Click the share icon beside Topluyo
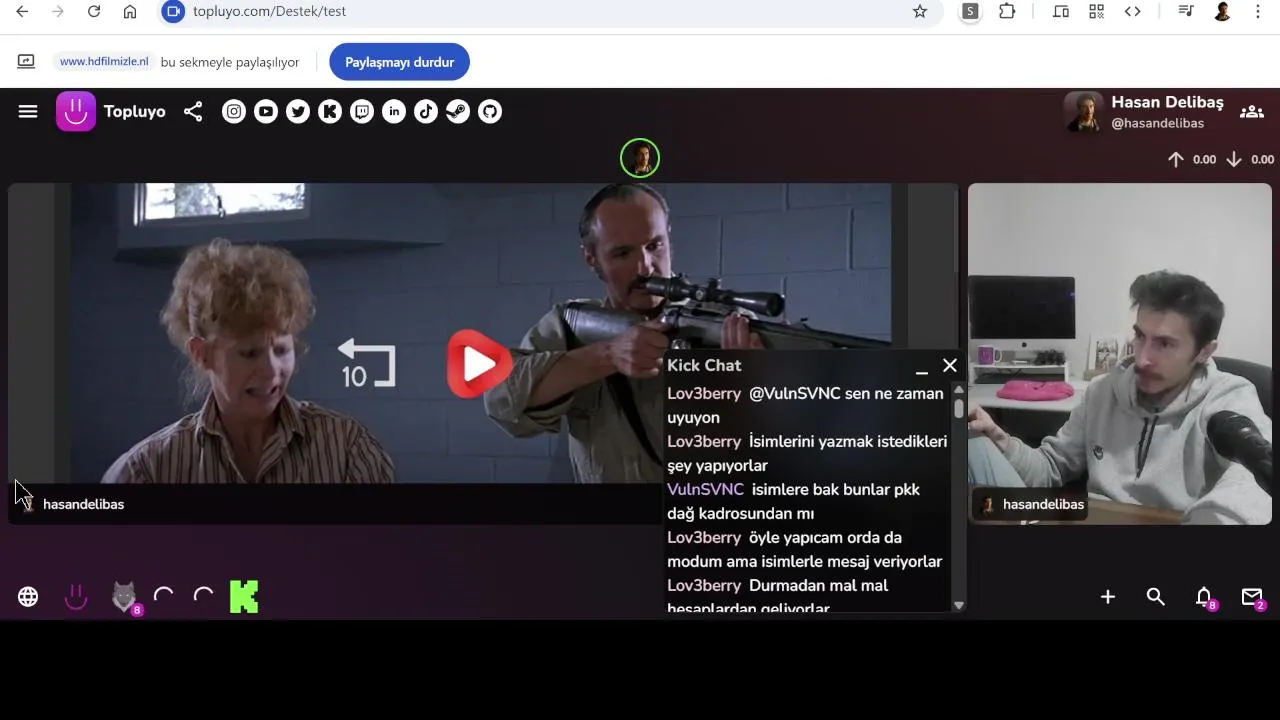 click(193, 112)
